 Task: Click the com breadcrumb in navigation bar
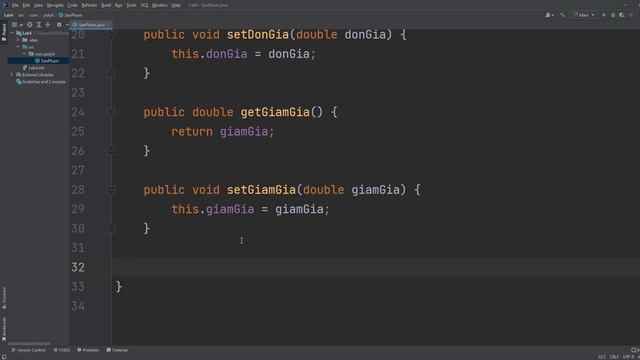[x=33, y=15]
